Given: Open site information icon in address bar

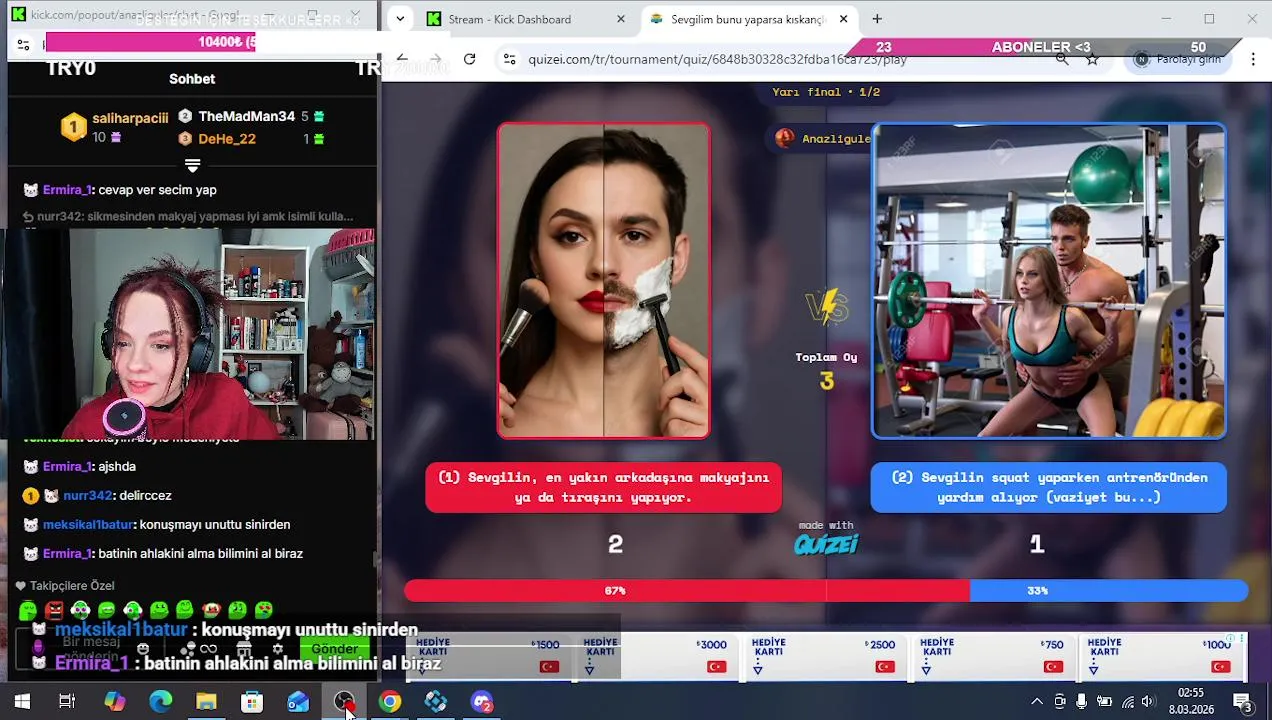Looking at the screenshot, I should [x=509, y=59].
